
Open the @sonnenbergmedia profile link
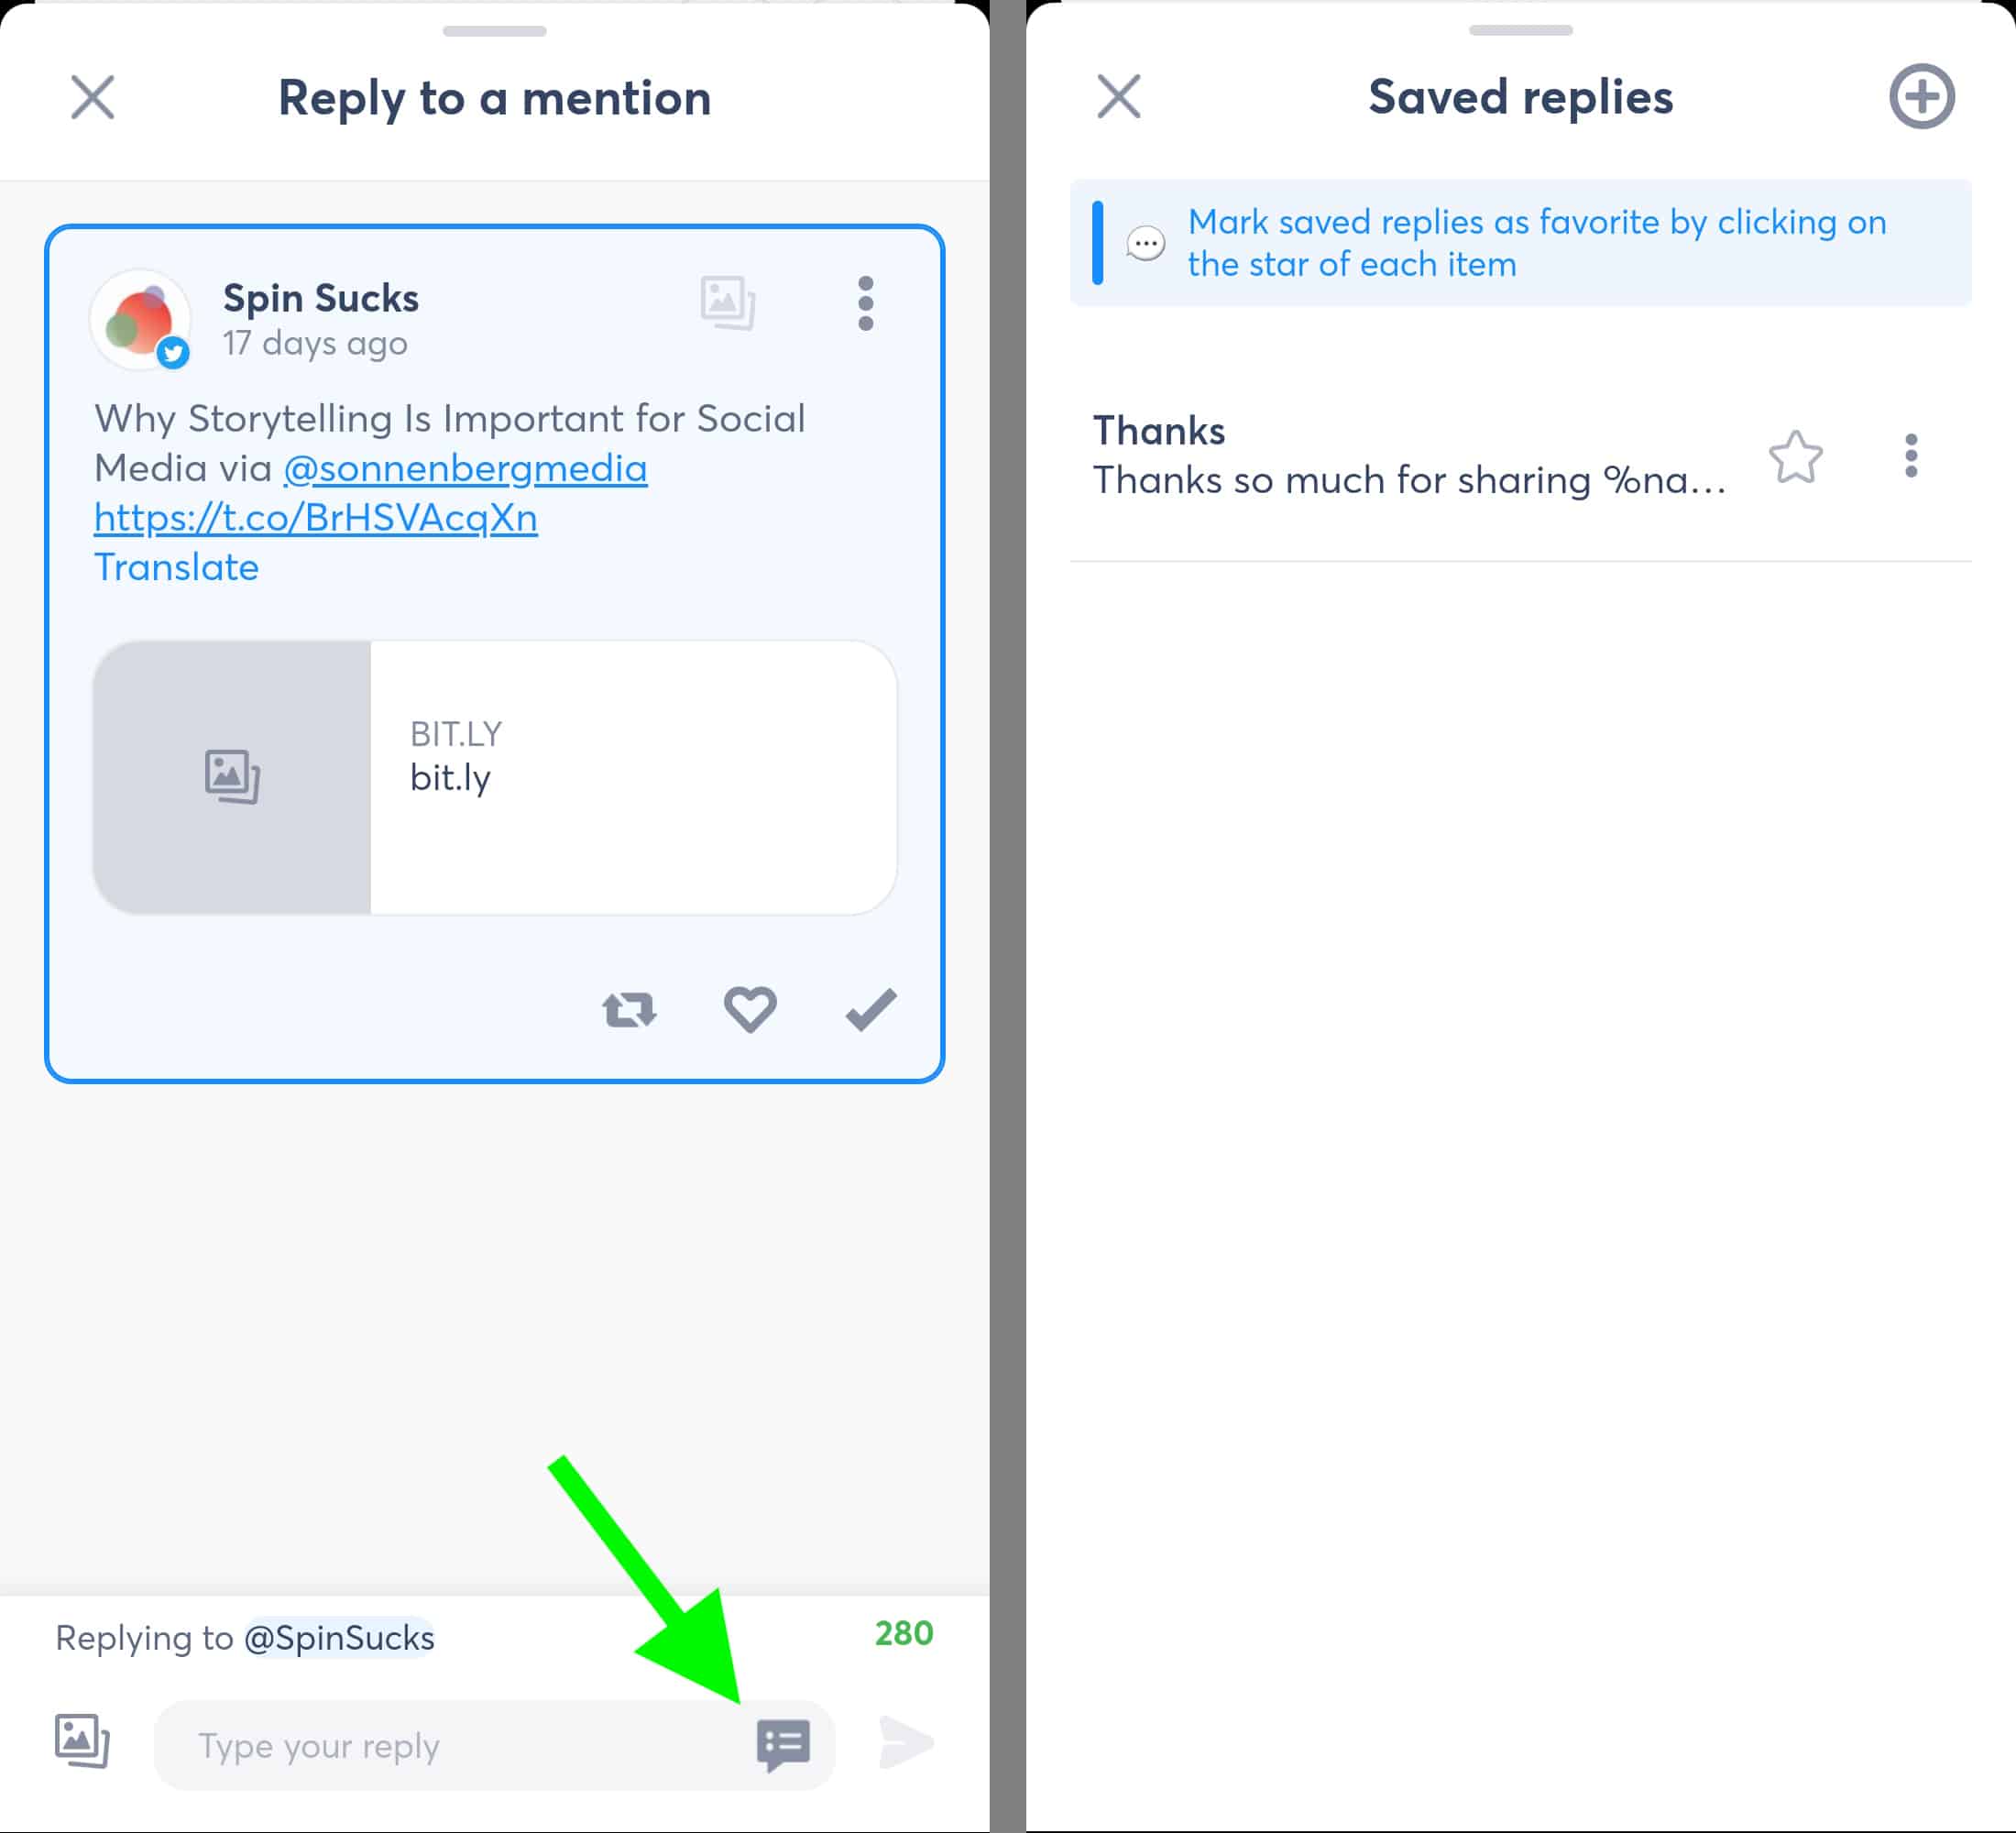point(465,468)
